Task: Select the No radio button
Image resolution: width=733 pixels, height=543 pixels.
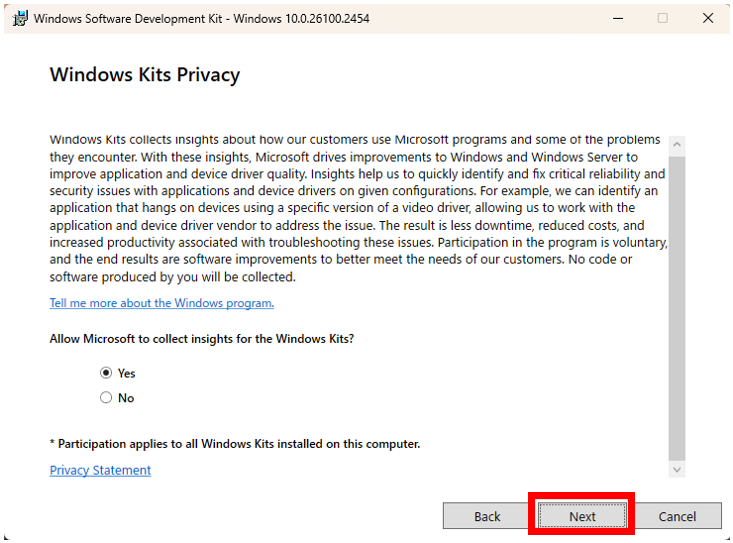Action: 106,398
